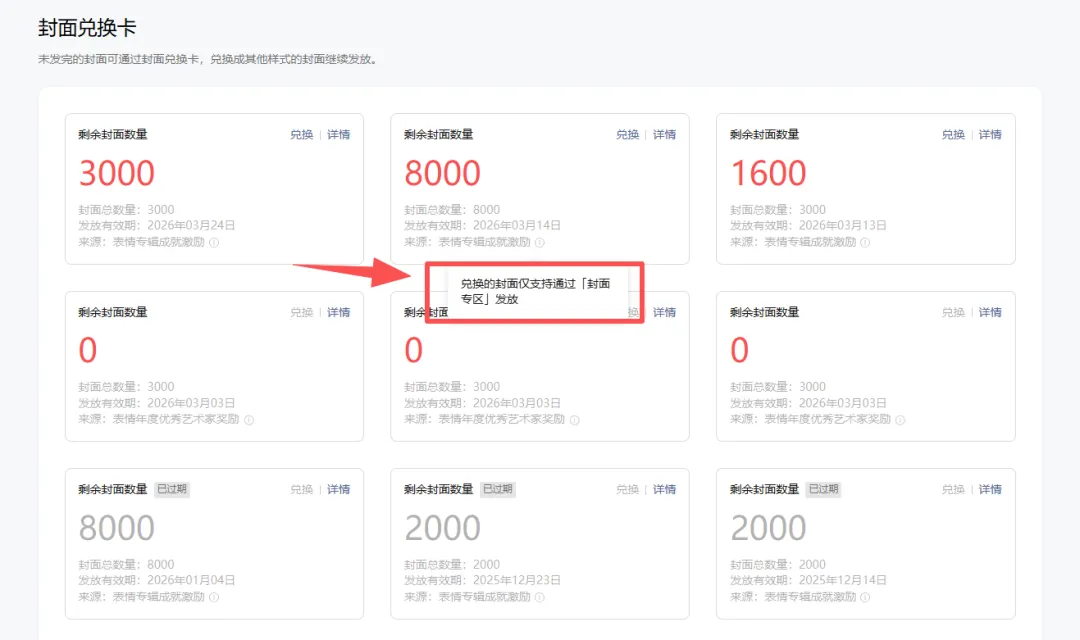
Task: Click the text 发放有效期：2026年01月04日
Action: [156, 580]
